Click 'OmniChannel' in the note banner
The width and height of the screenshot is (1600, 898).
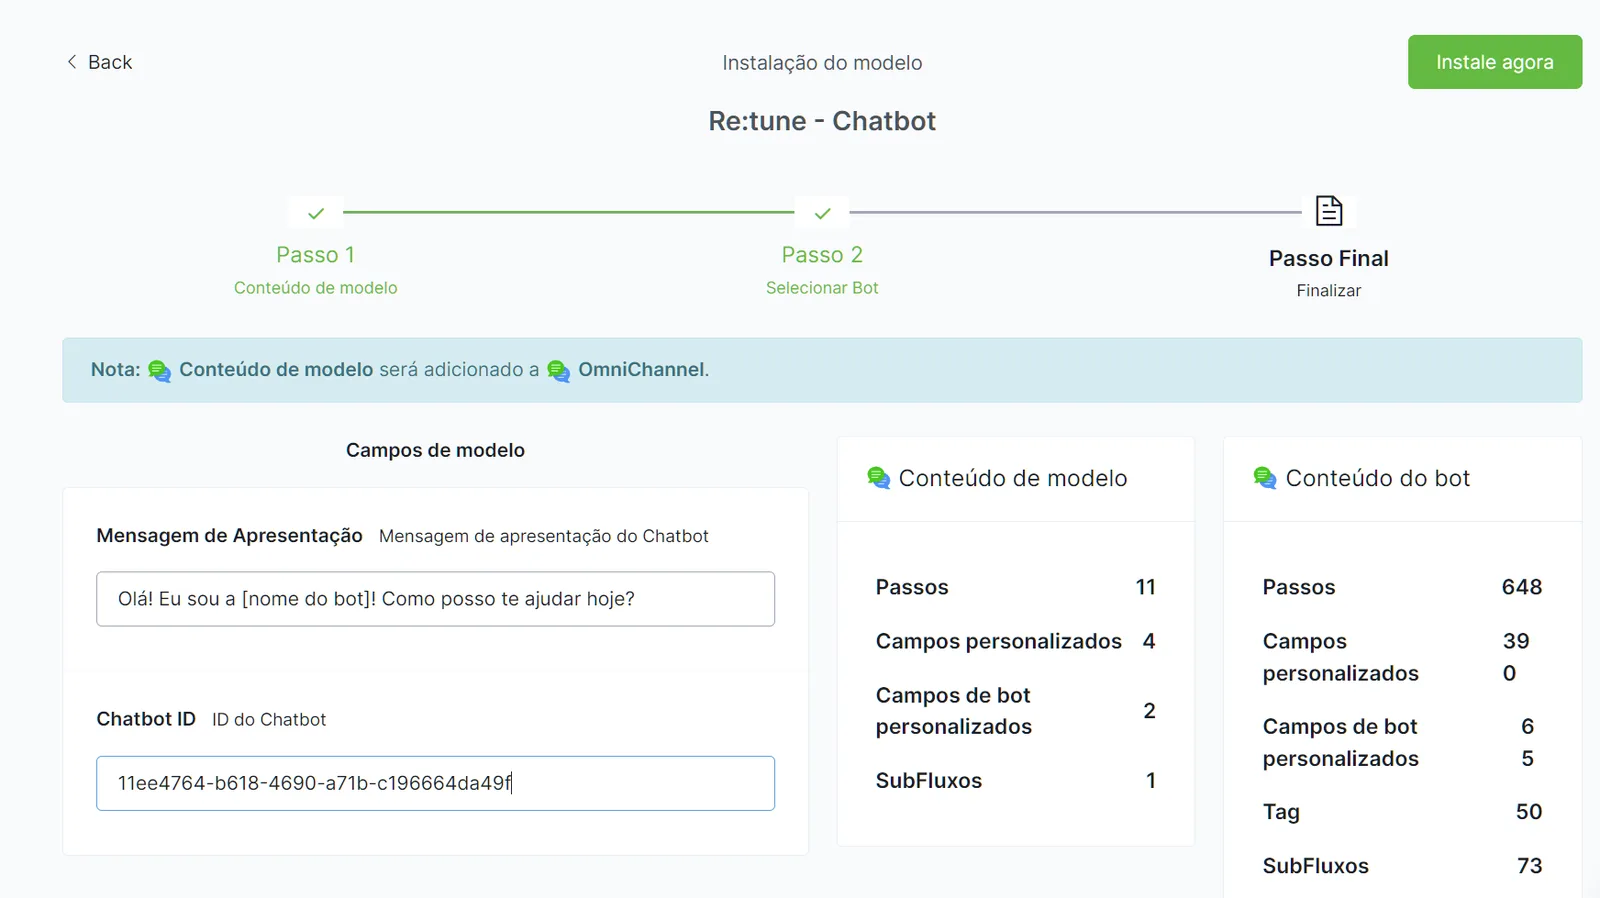(x=641, y=370)
